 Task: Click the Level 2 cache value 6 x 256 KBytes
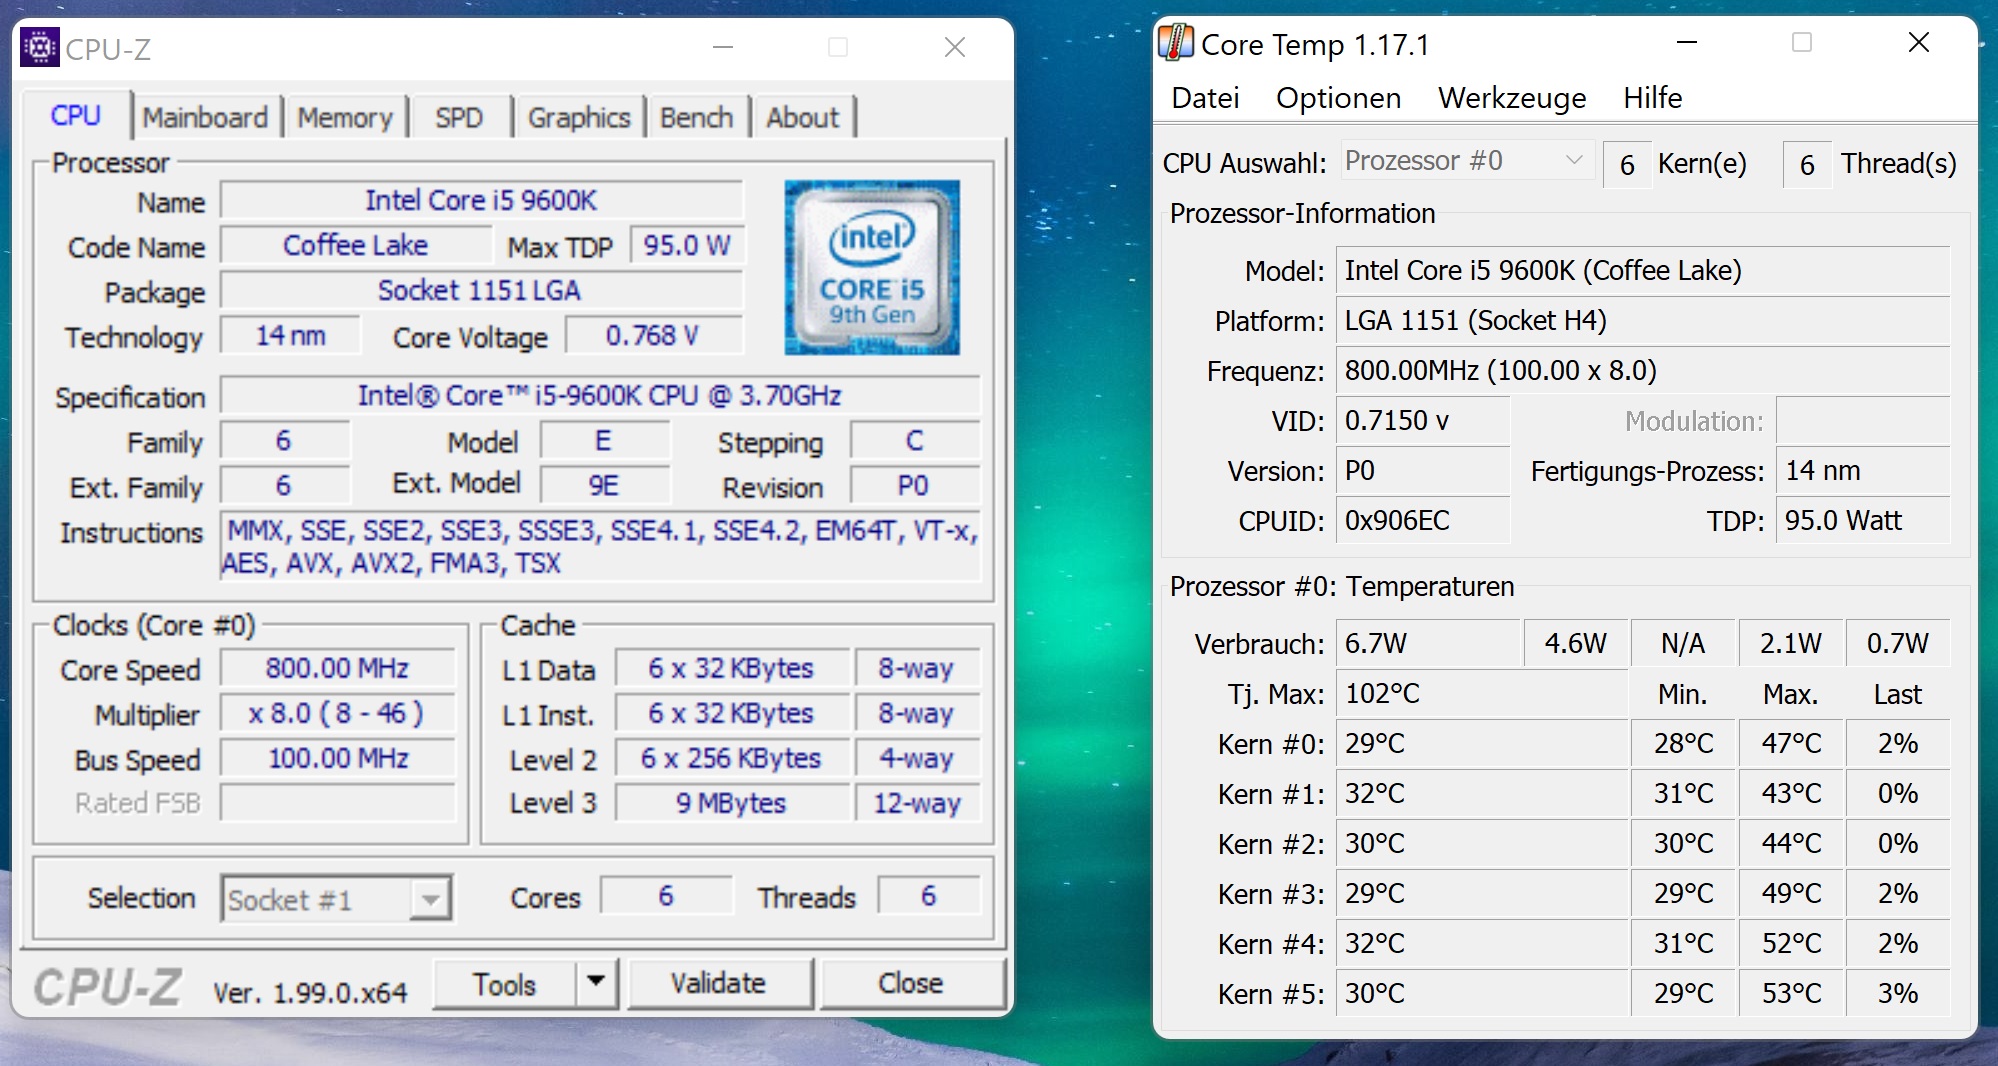coord(732,758)
